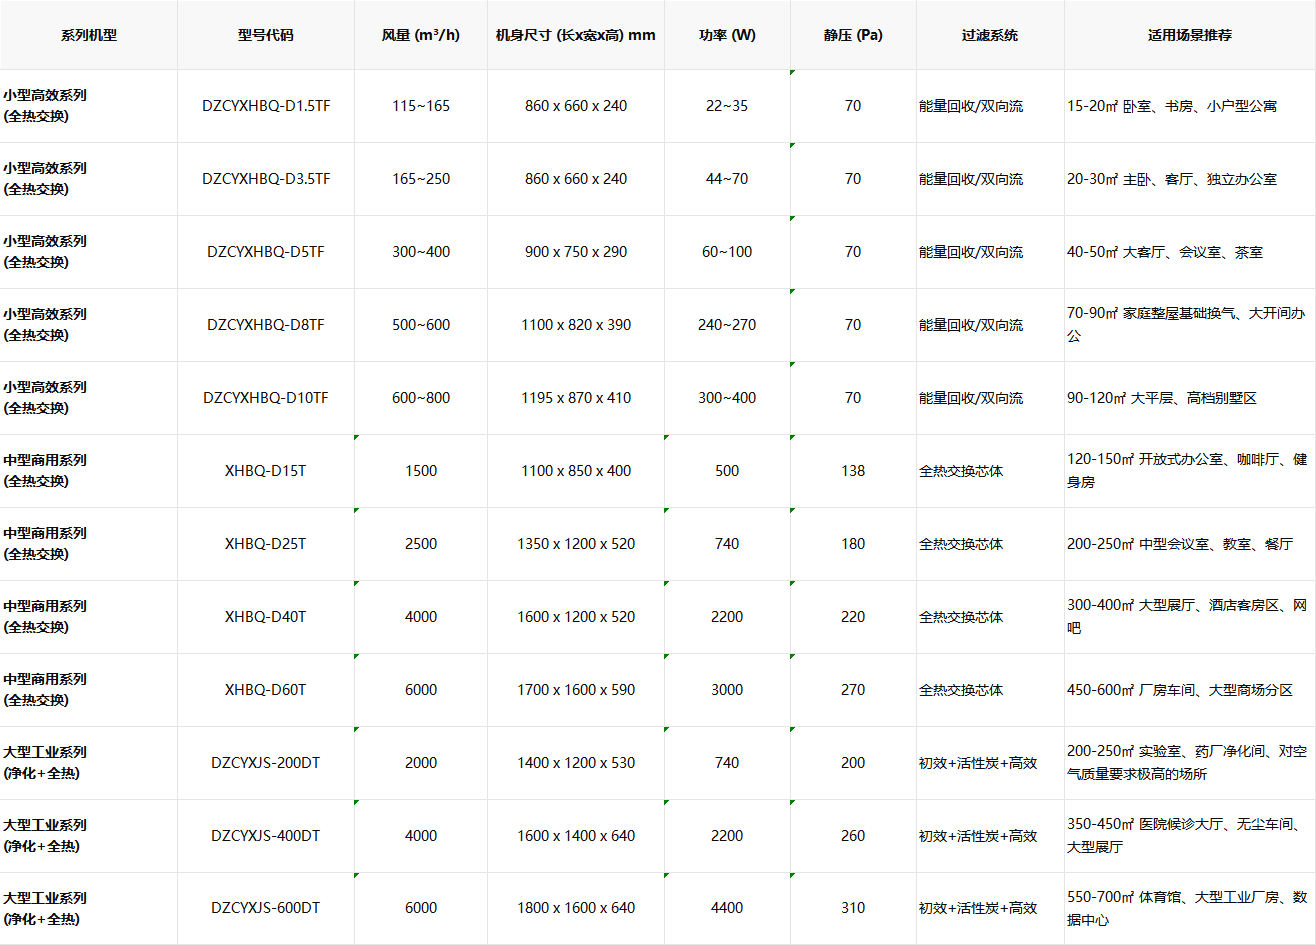
Task: Click dimensions 1195 x 870 x 410
Action: pyautogui.click(x=576, y=398)
